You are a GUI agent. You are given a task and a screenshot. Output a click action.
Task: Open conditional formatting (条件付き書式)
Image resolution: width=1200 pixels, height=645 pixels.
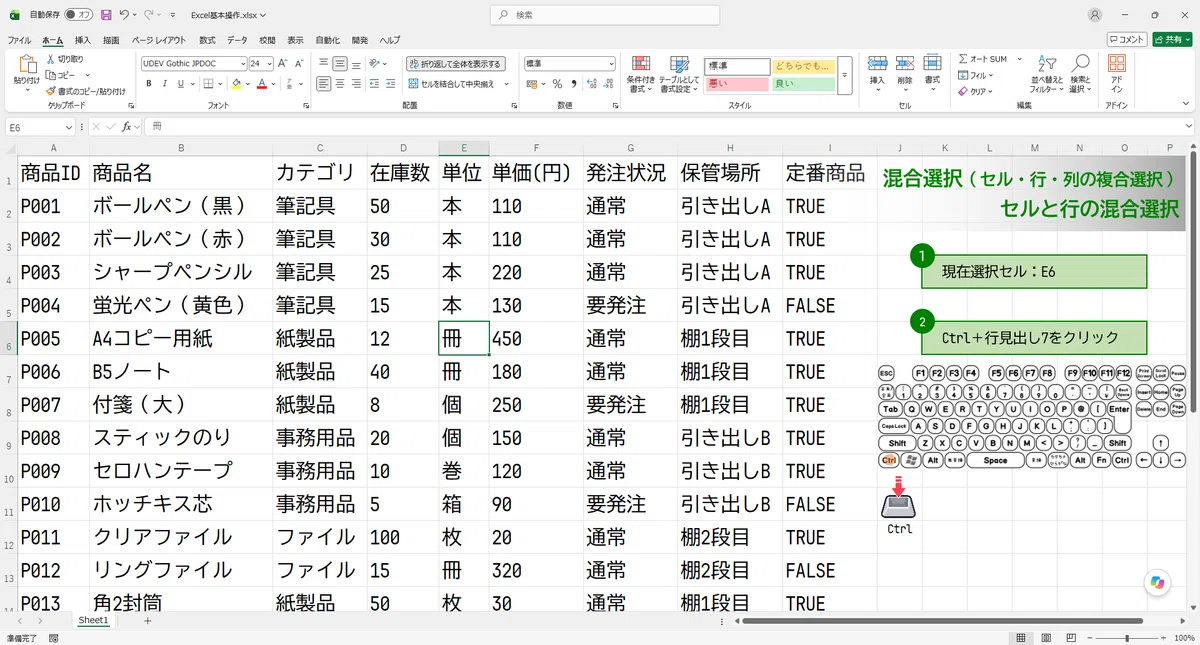[640, 75]
